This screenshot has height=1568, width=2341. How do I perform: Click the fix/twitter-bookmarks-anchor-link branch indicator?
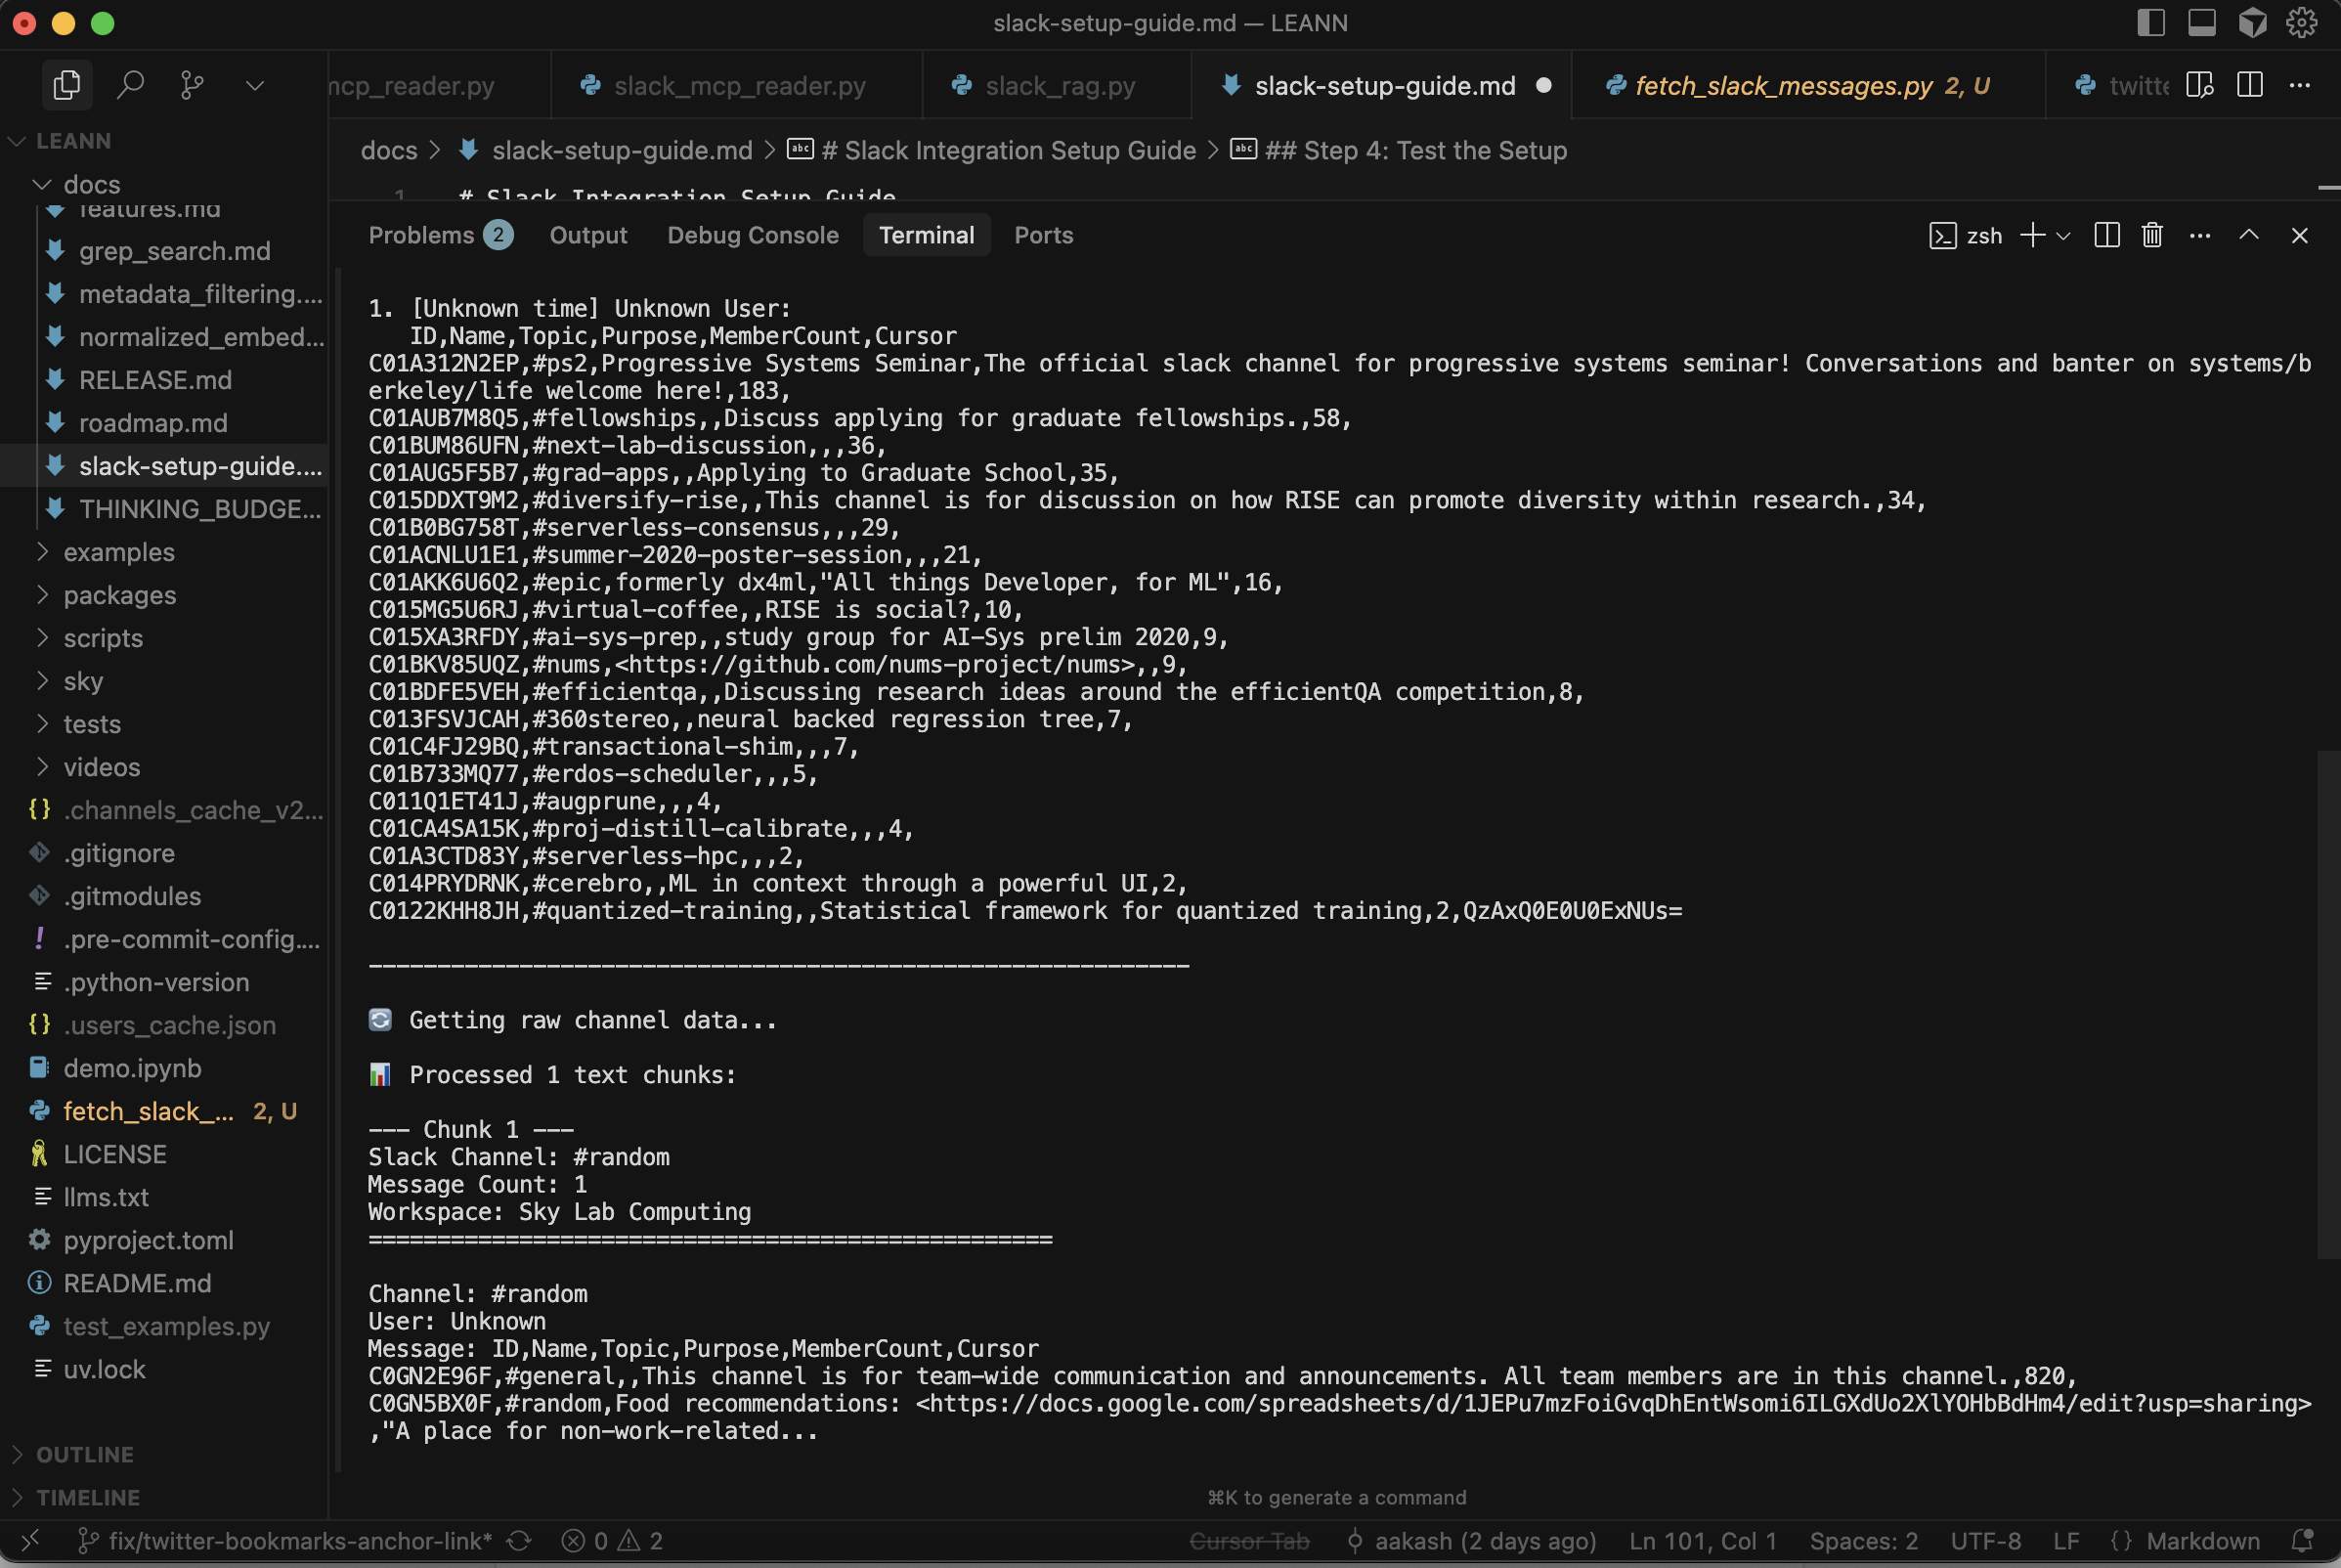pyautogui.click(x=299, y=1541)
